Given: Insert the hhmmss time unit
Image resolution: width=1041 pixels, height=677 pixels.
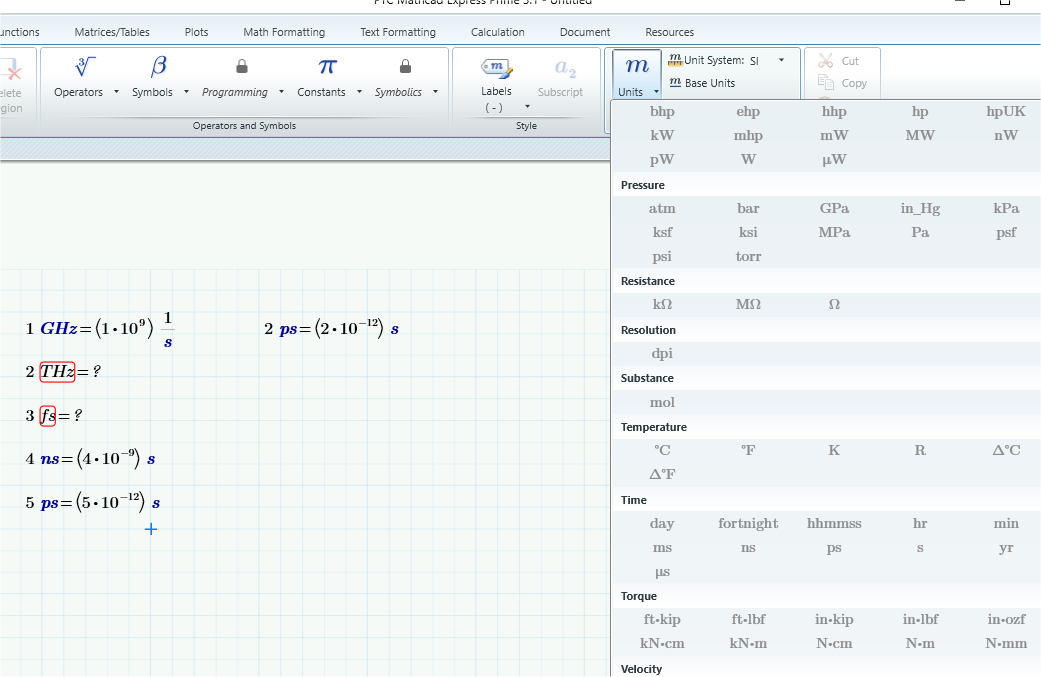Looking at the screenshot, I should [x=834, y=523].
